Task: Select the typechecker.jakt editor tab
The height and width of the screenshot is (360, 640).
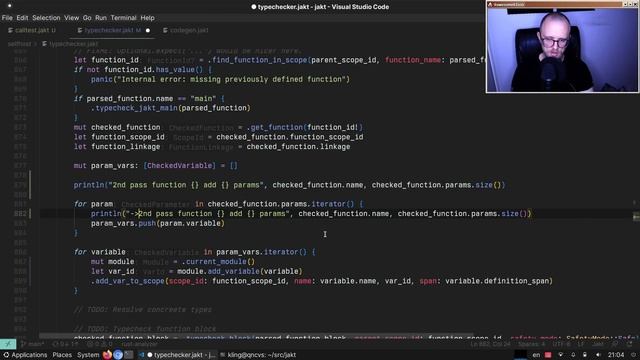Action: [112, 30]
